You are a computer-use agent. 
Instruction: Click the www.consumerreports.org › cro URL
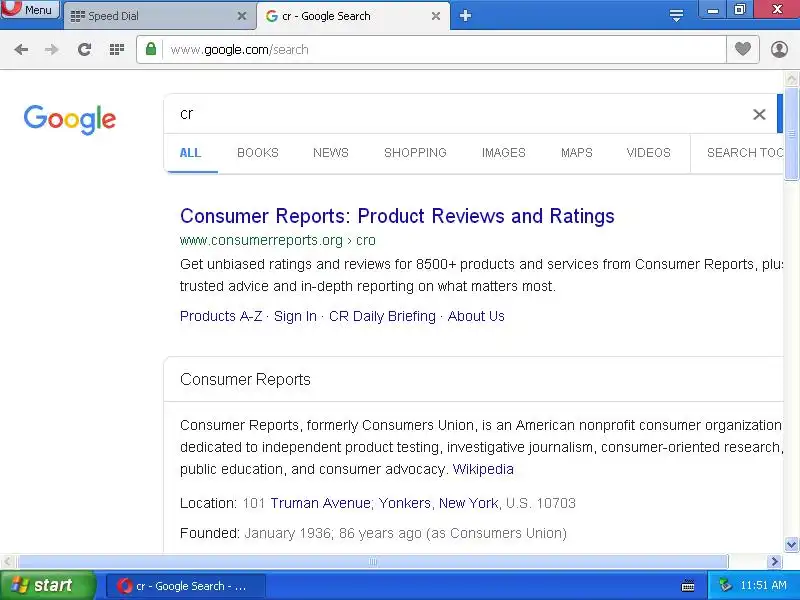[278, 240]
